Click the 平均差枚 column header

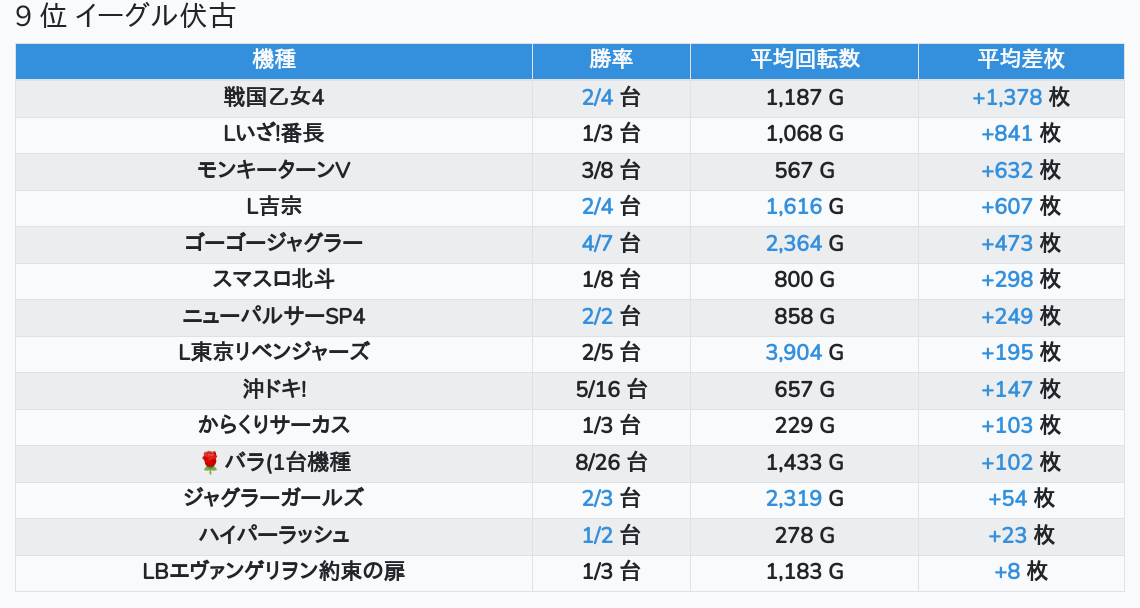click(1020, 60)
